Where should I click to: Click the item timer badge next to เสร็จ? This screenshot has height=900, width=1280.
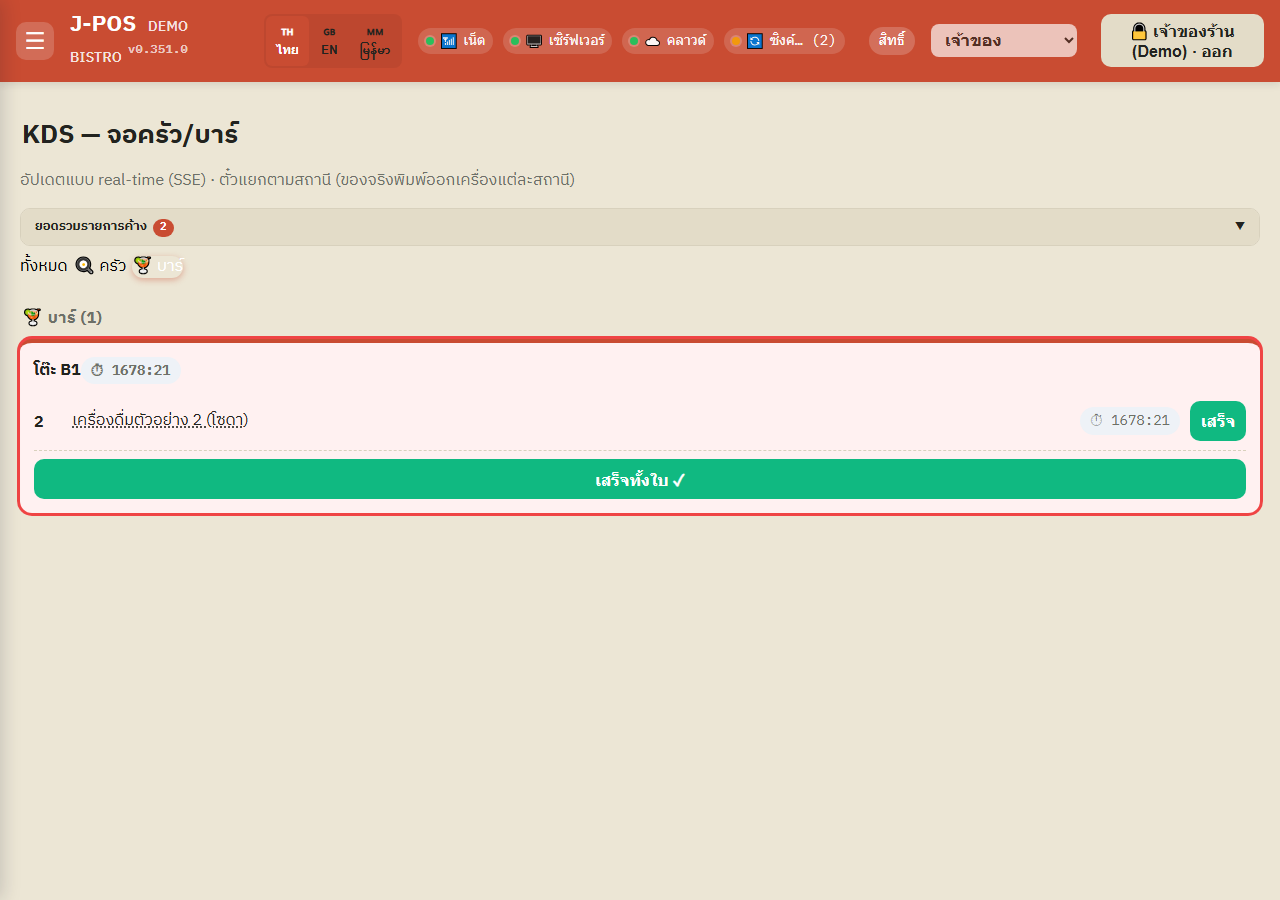coord(1130,421)
